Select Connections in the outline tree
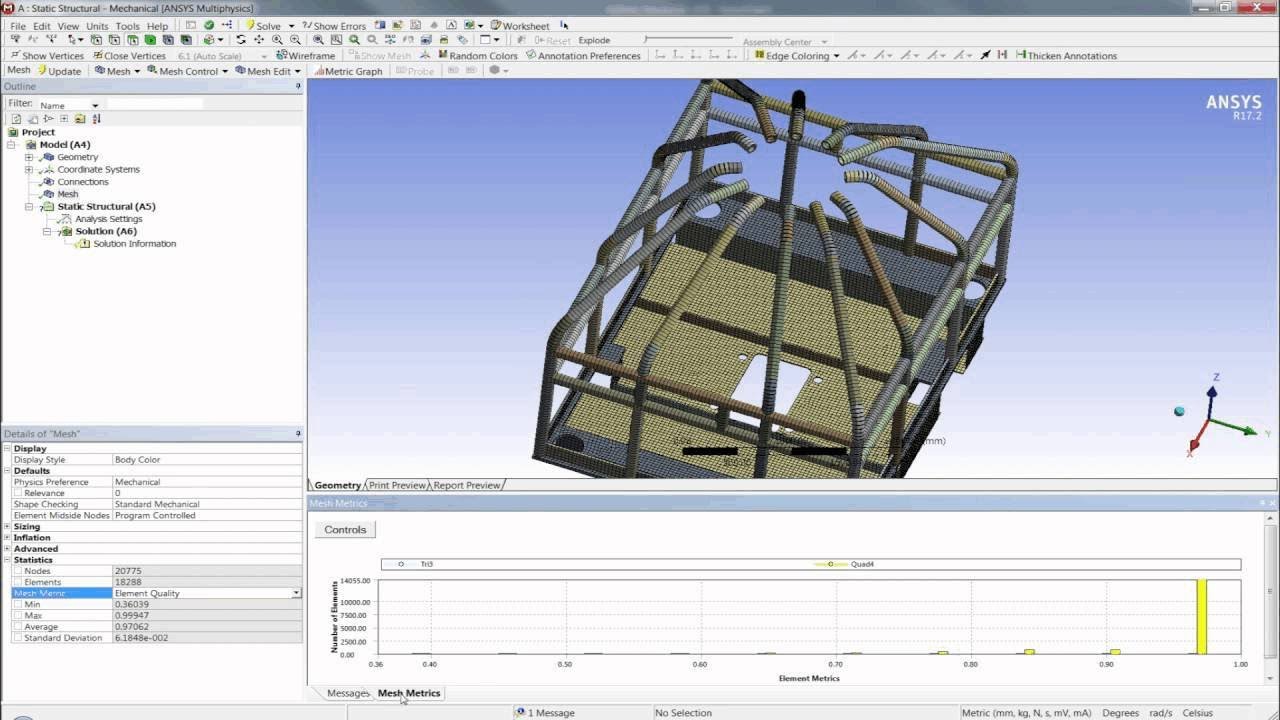The height and width of the screenshot is (720, 1280). (82, 182)
